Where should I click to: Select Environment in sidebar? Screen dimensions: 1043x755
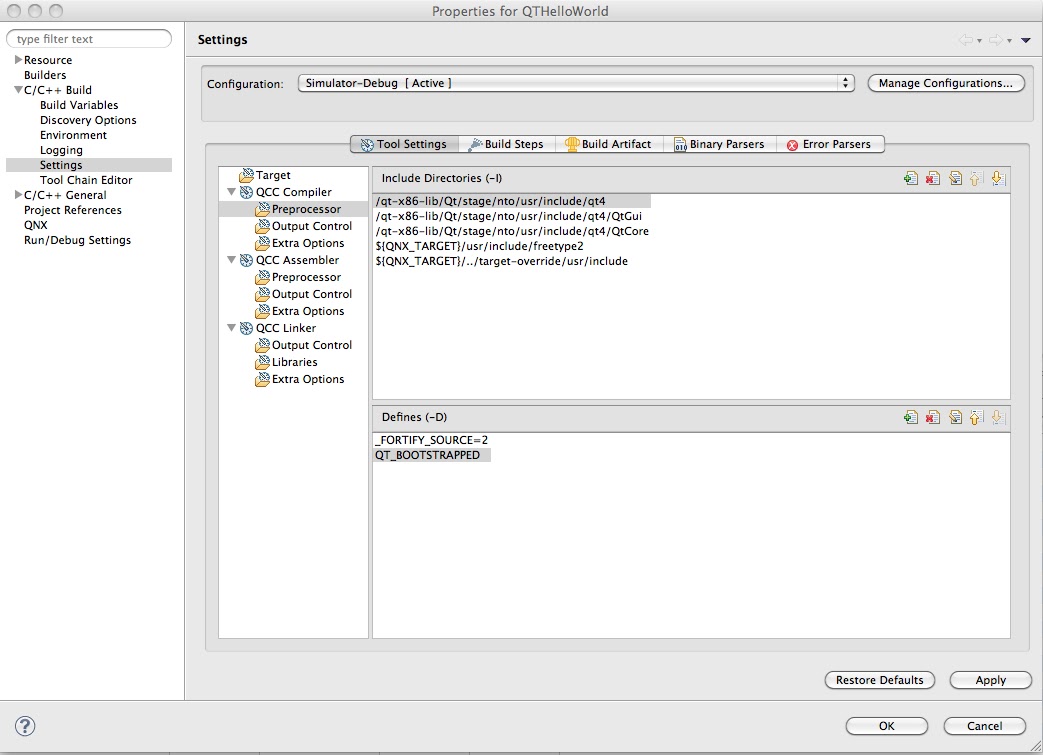(73, 135)
